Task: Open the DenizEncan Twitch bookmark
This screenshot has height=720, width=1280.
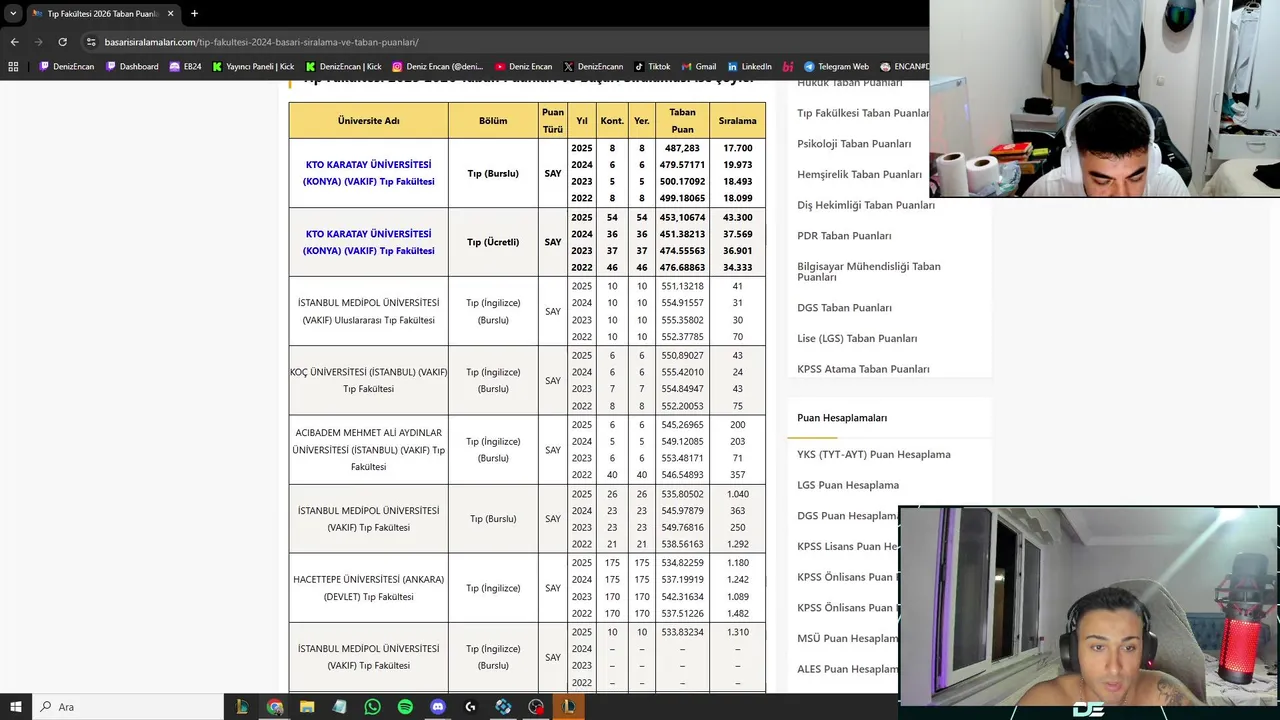Action: point(67,66)
